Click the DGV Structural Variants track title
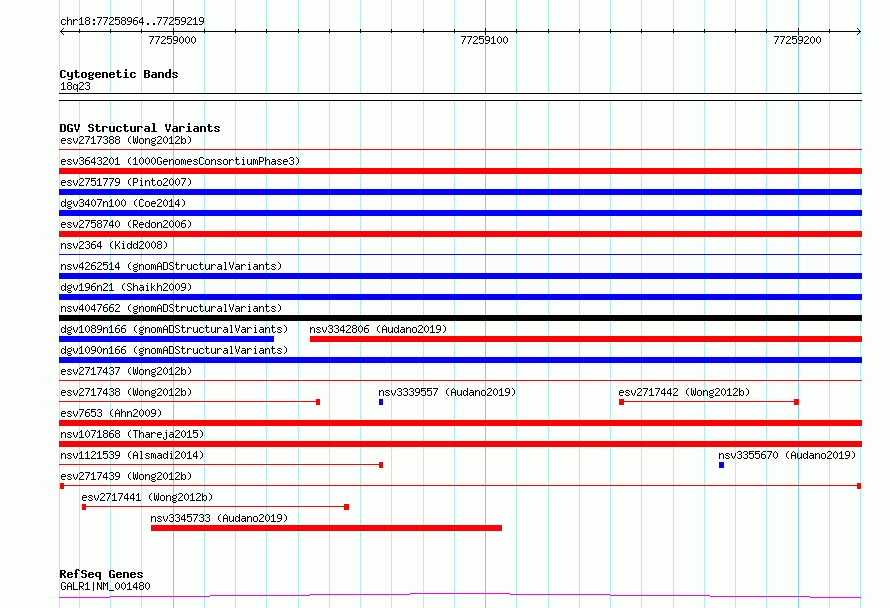Screen dimensions: 890x608 [x=140, y=128]
